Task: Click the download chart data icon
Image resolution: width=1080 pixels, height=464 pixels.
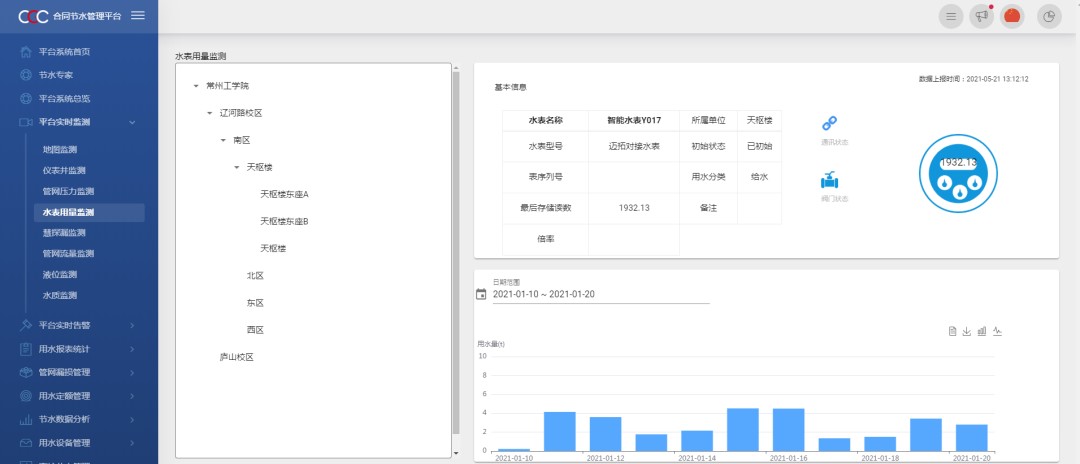Action: tap(967, 331)
